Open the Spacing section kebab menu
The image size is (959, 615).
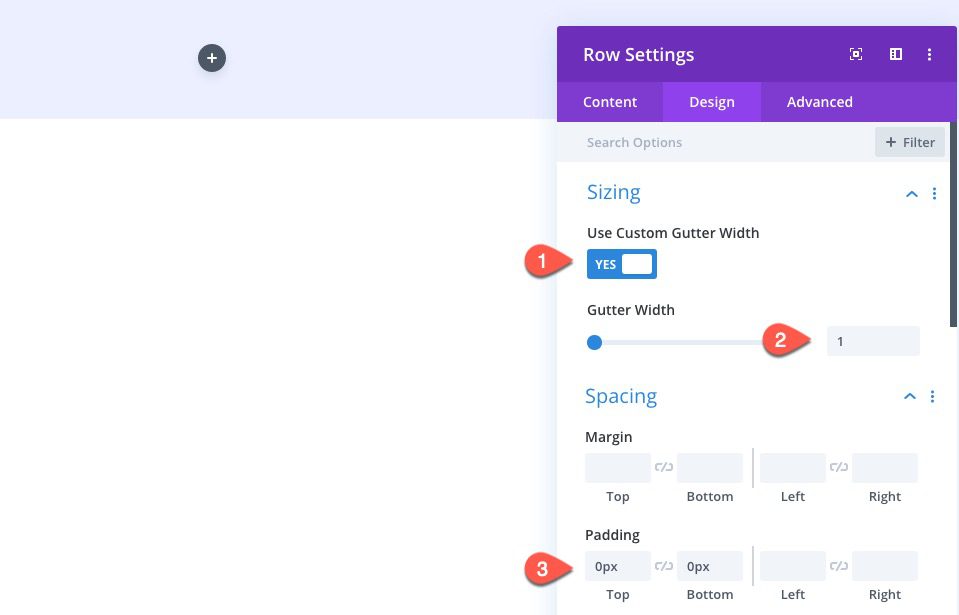pos(933,396)
